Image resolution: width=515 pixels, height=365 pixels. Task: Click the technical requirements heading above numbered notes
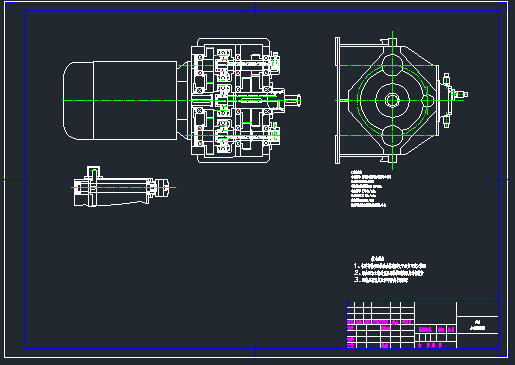pyautogui.click(x=378, y=259)
